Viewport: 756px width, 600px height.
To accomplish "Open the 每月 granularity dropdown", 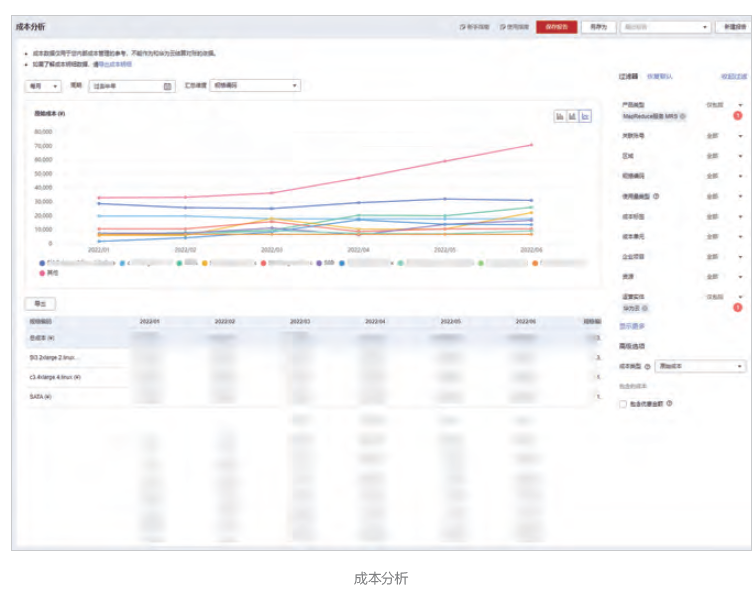I will coord(43,86).
